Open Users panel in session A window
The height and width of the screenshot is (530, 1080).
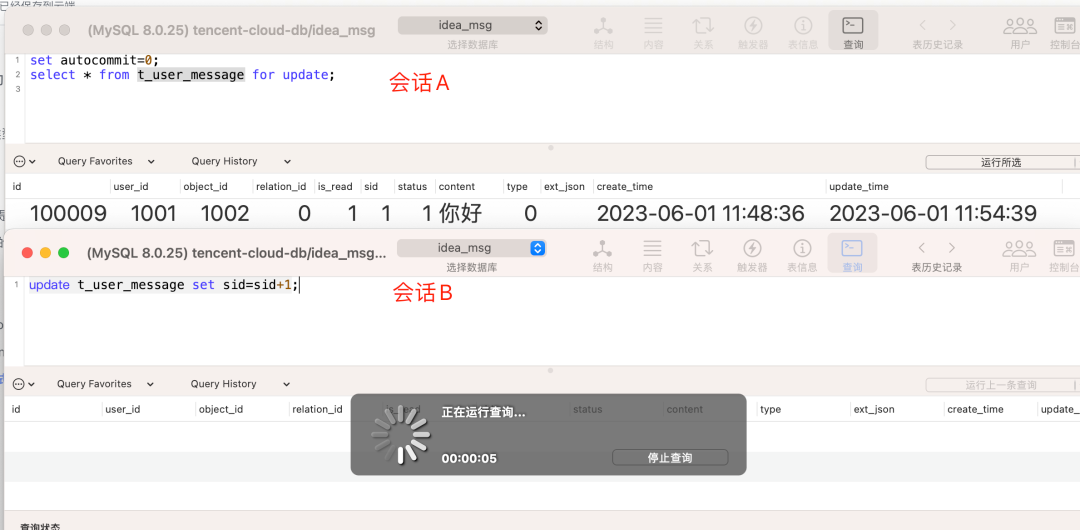click(1020, 32)
